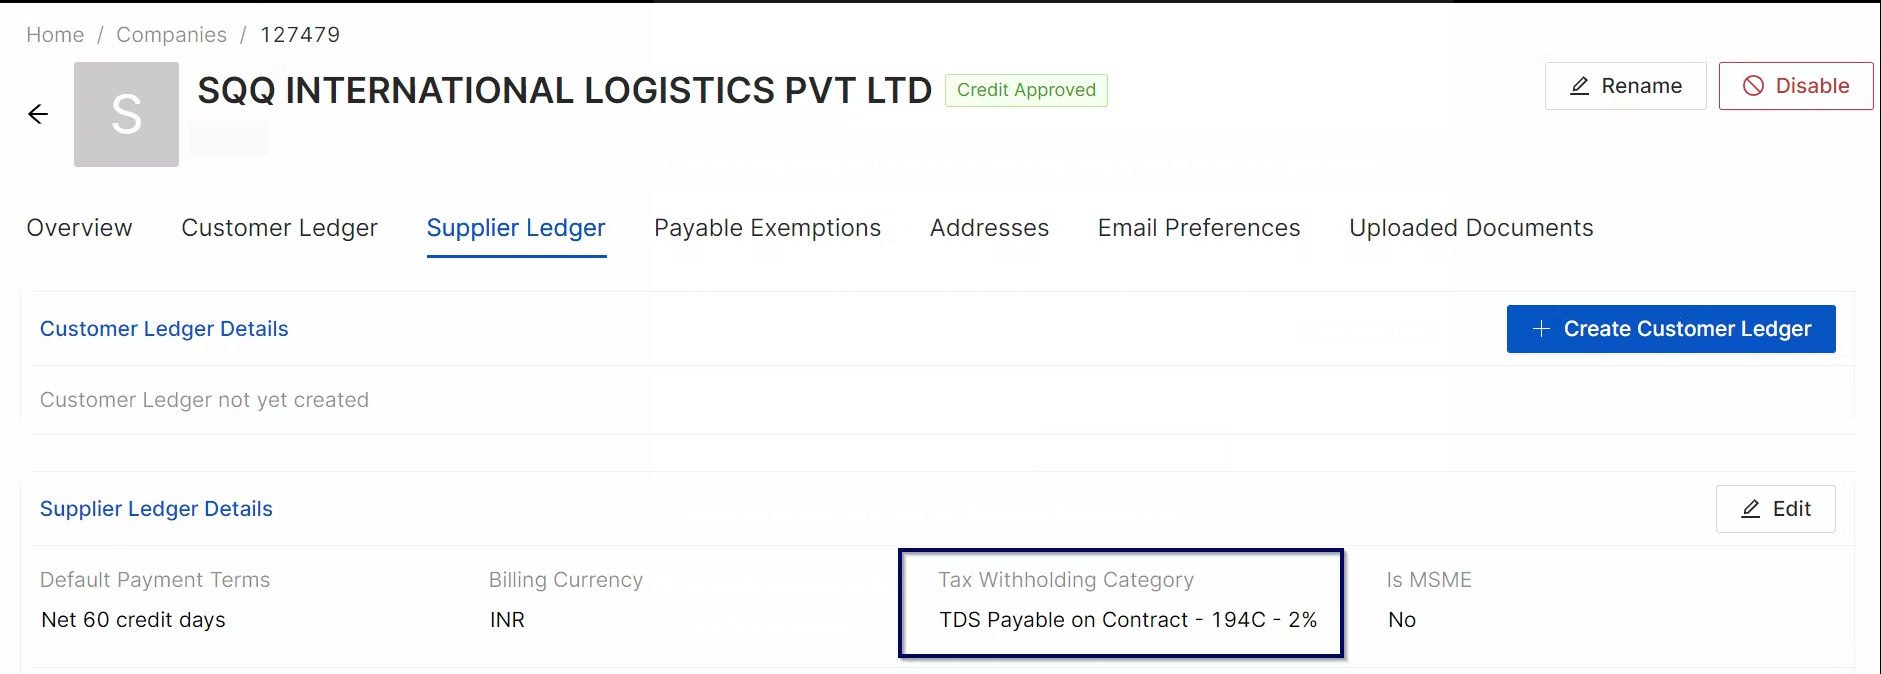The width and height of the screenshot is (1881, 674).
Task: Click the Credit Approved status badge
Action: (x=1026, y=90)
